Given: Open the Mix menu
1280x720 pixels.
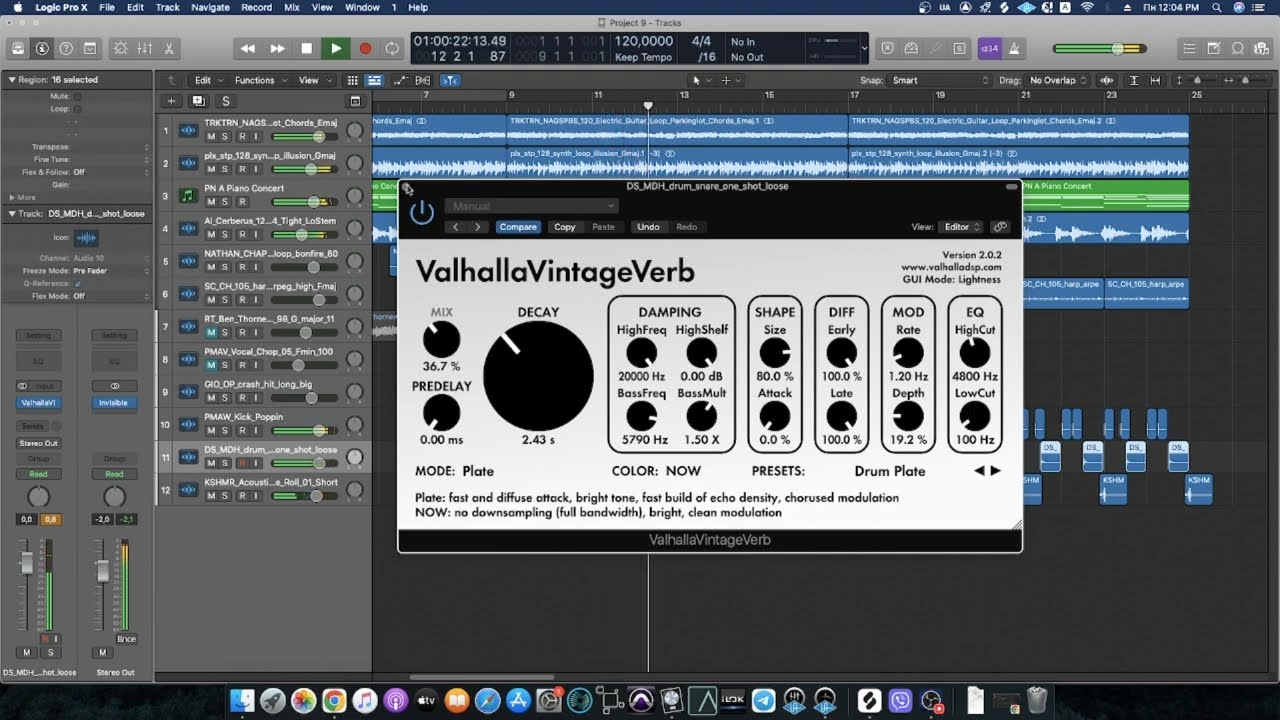Looking at the screenshot, I should [x=292, y=7].
